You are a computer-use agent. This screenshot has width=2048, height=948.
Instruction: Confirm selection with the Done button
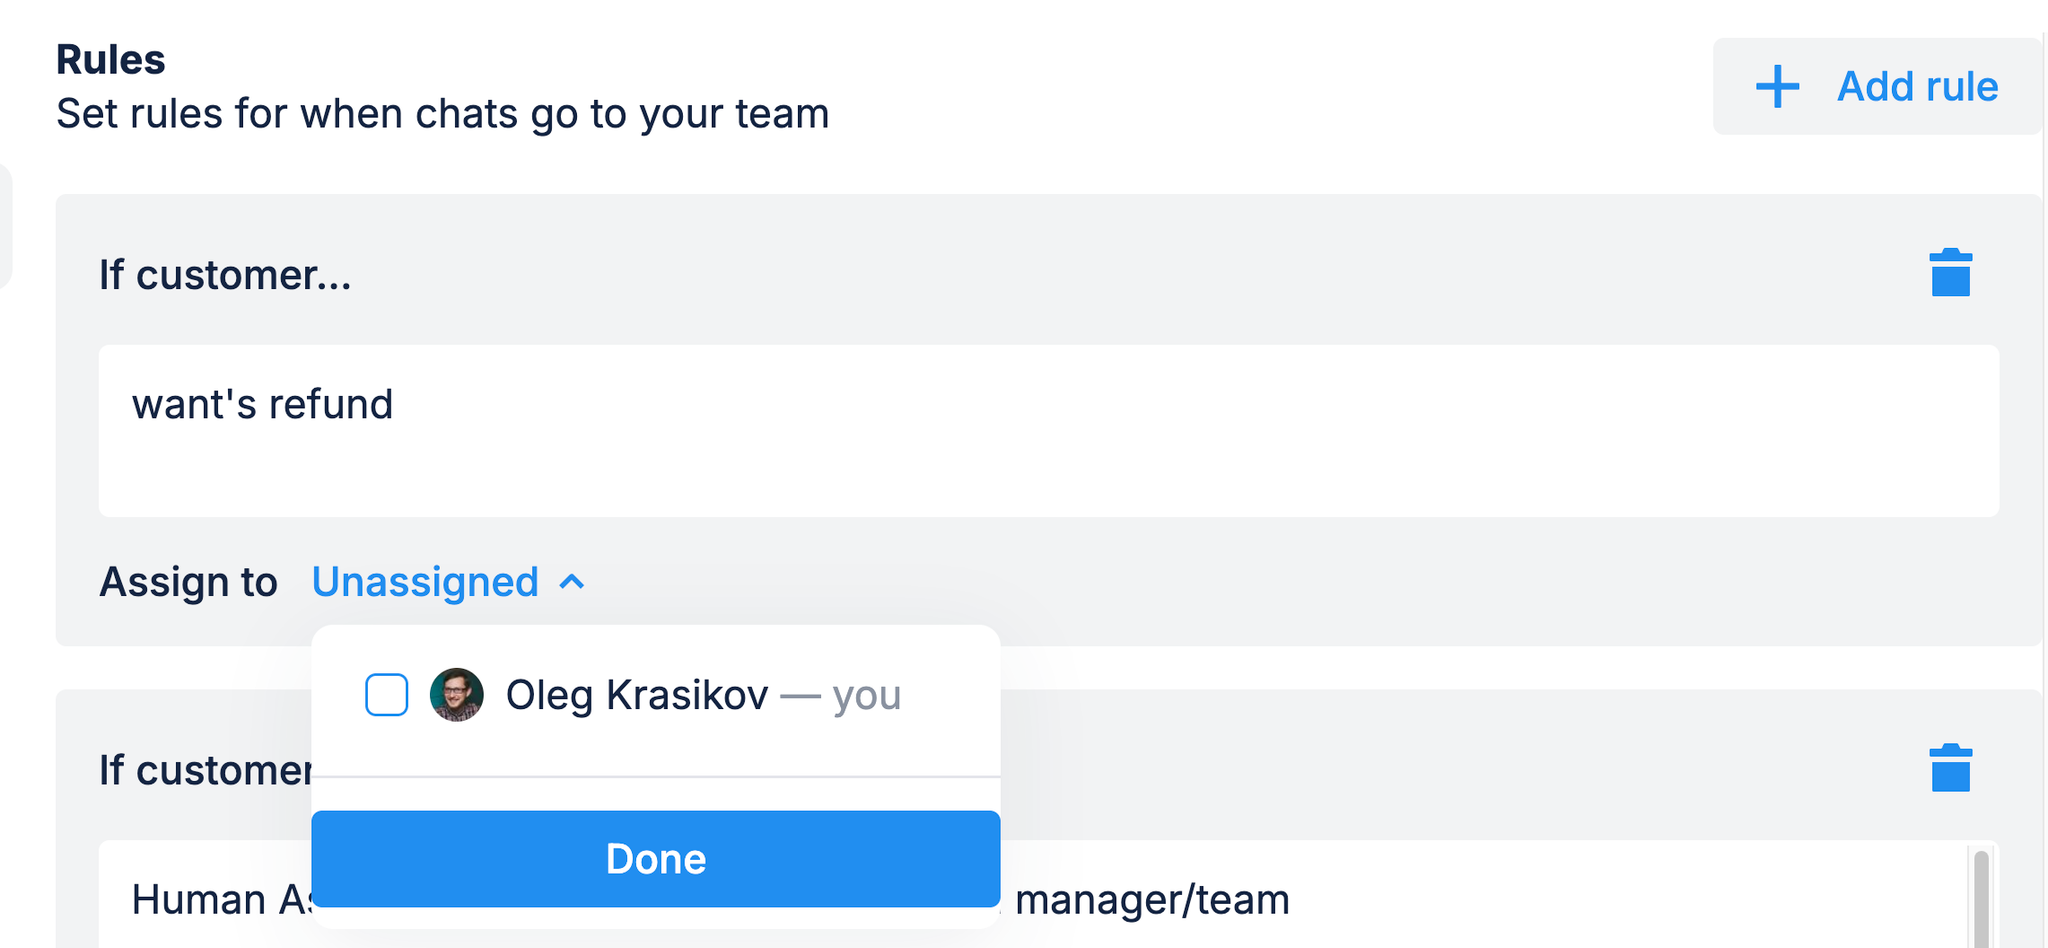[x=655, y=859]
